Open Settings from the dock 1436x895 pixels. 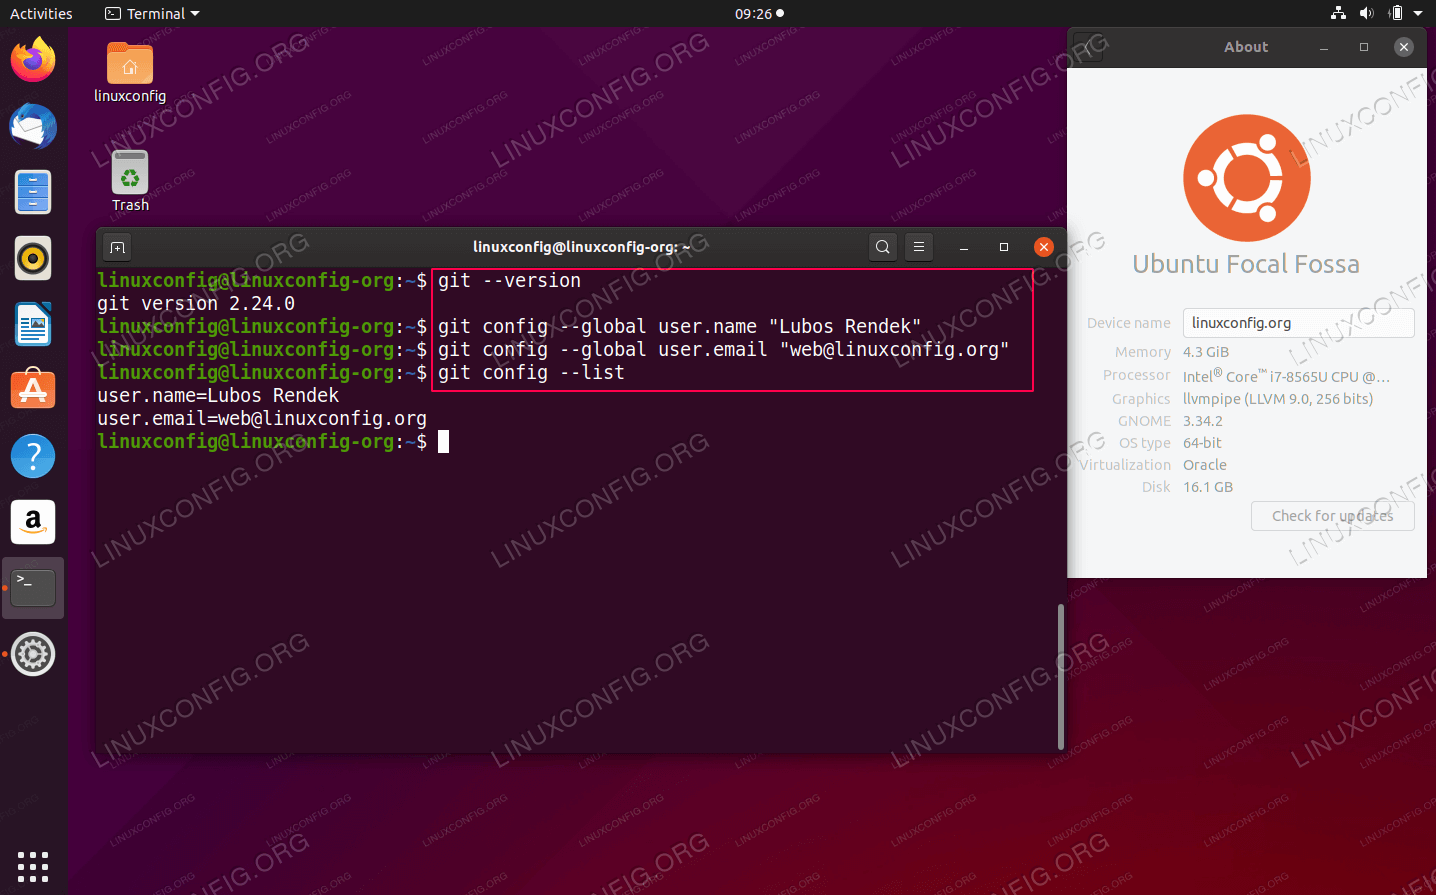pos(33,654)
